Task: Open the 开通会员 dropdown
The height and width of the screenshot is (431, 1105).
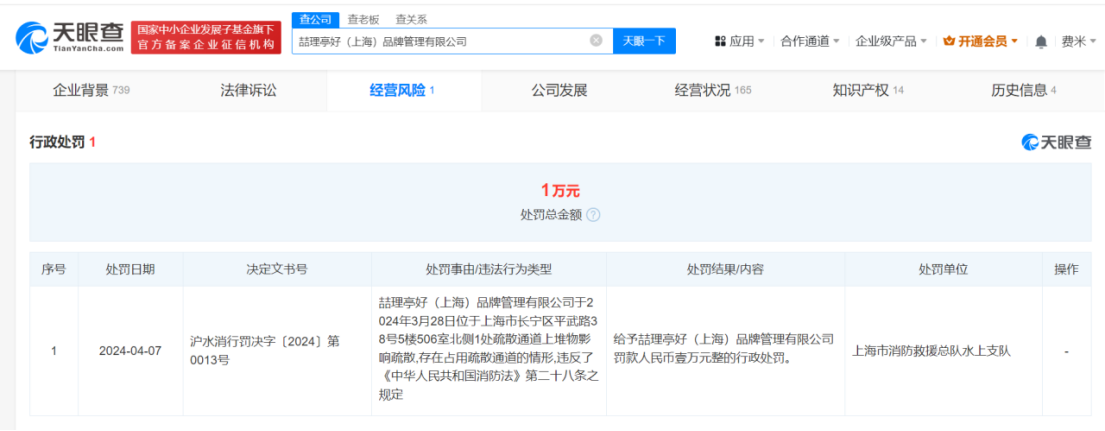Action: pyautogui.click(x=980, y=42)
